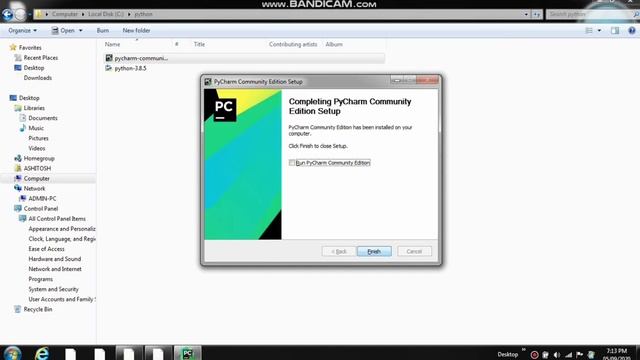Click Open in Explorer toolbar
This screenshot has width=640, height=360.
click(x=63, y=31)
